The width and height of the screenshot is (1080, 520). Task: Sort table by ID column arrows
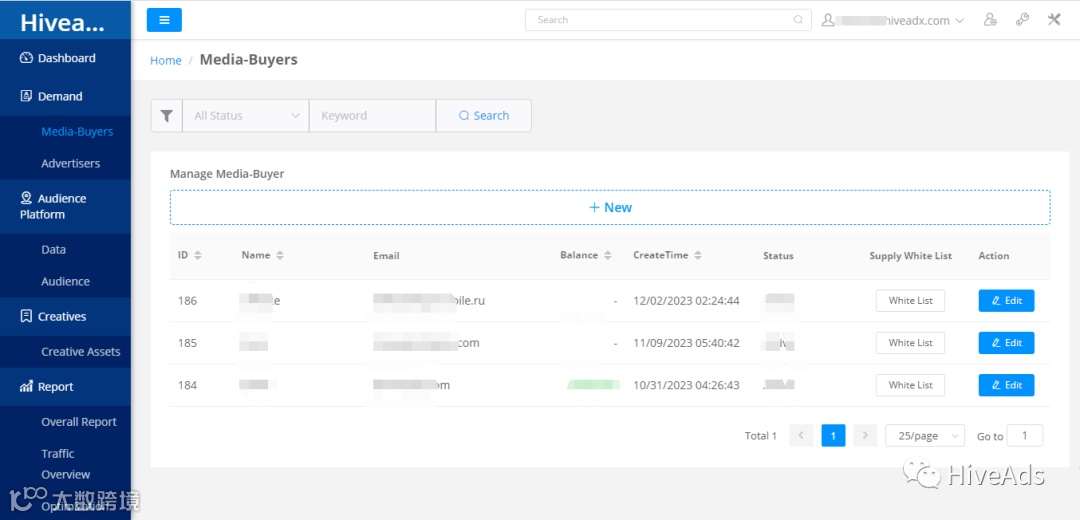(x=198, y=256)
